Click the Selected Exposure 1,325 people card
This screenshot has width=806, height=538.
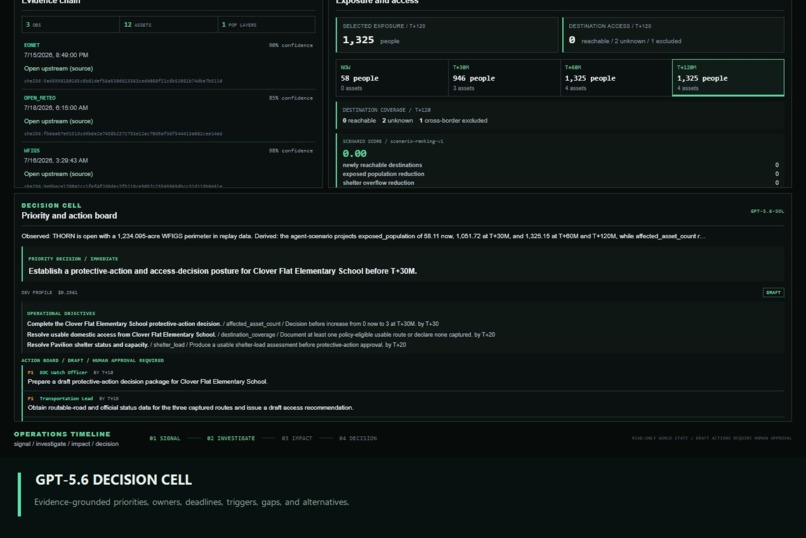447,35
